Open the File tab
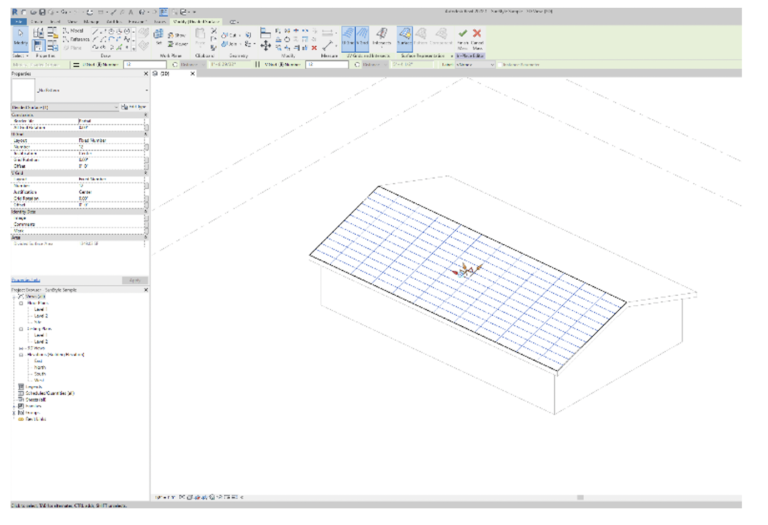768x525 pixels. 19,22
